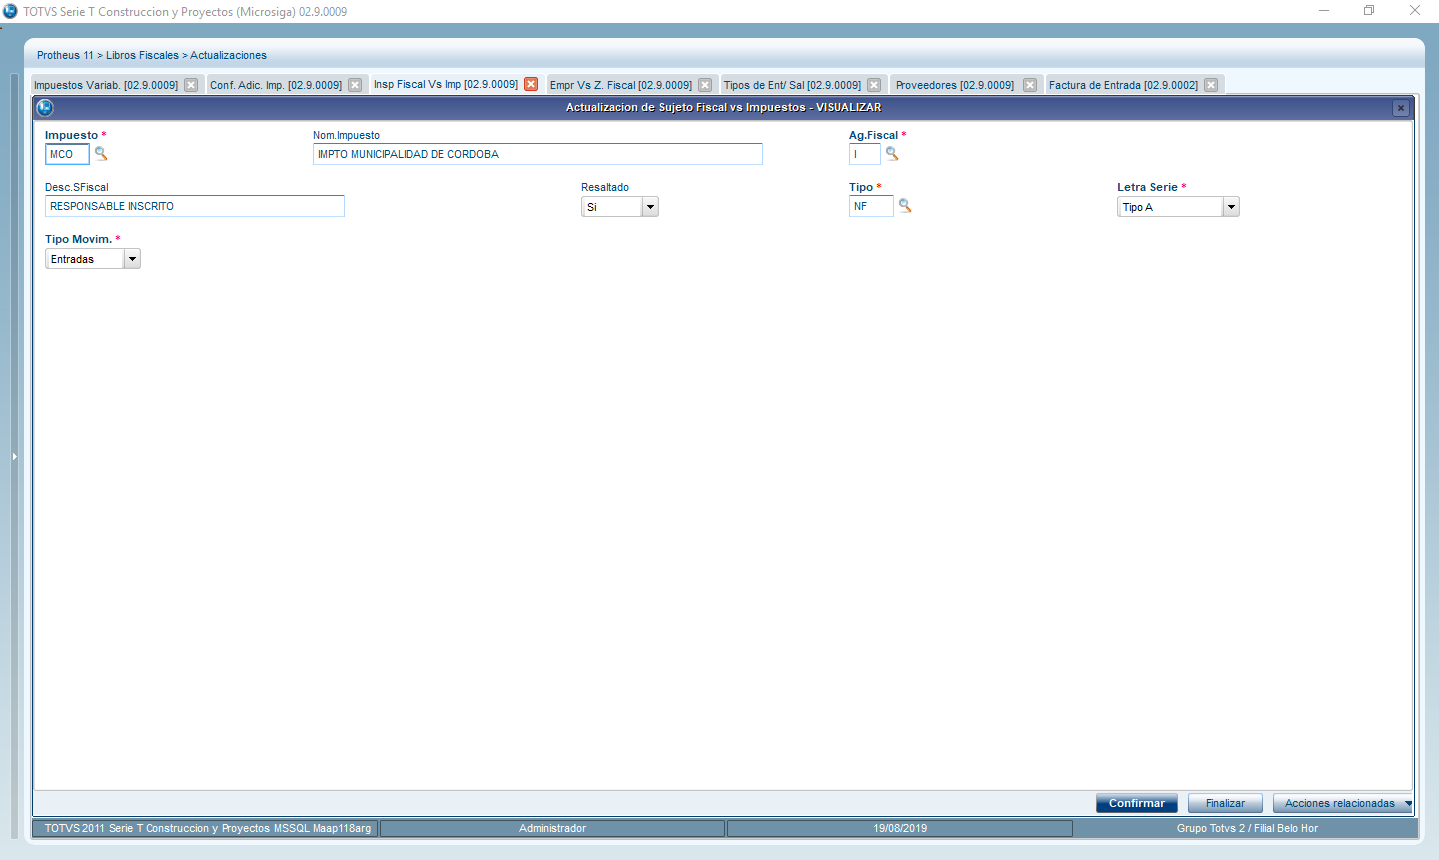Open the Tipo Movim. dropdown
This screenshot has width=1439, height=860.
coord(132,259)
